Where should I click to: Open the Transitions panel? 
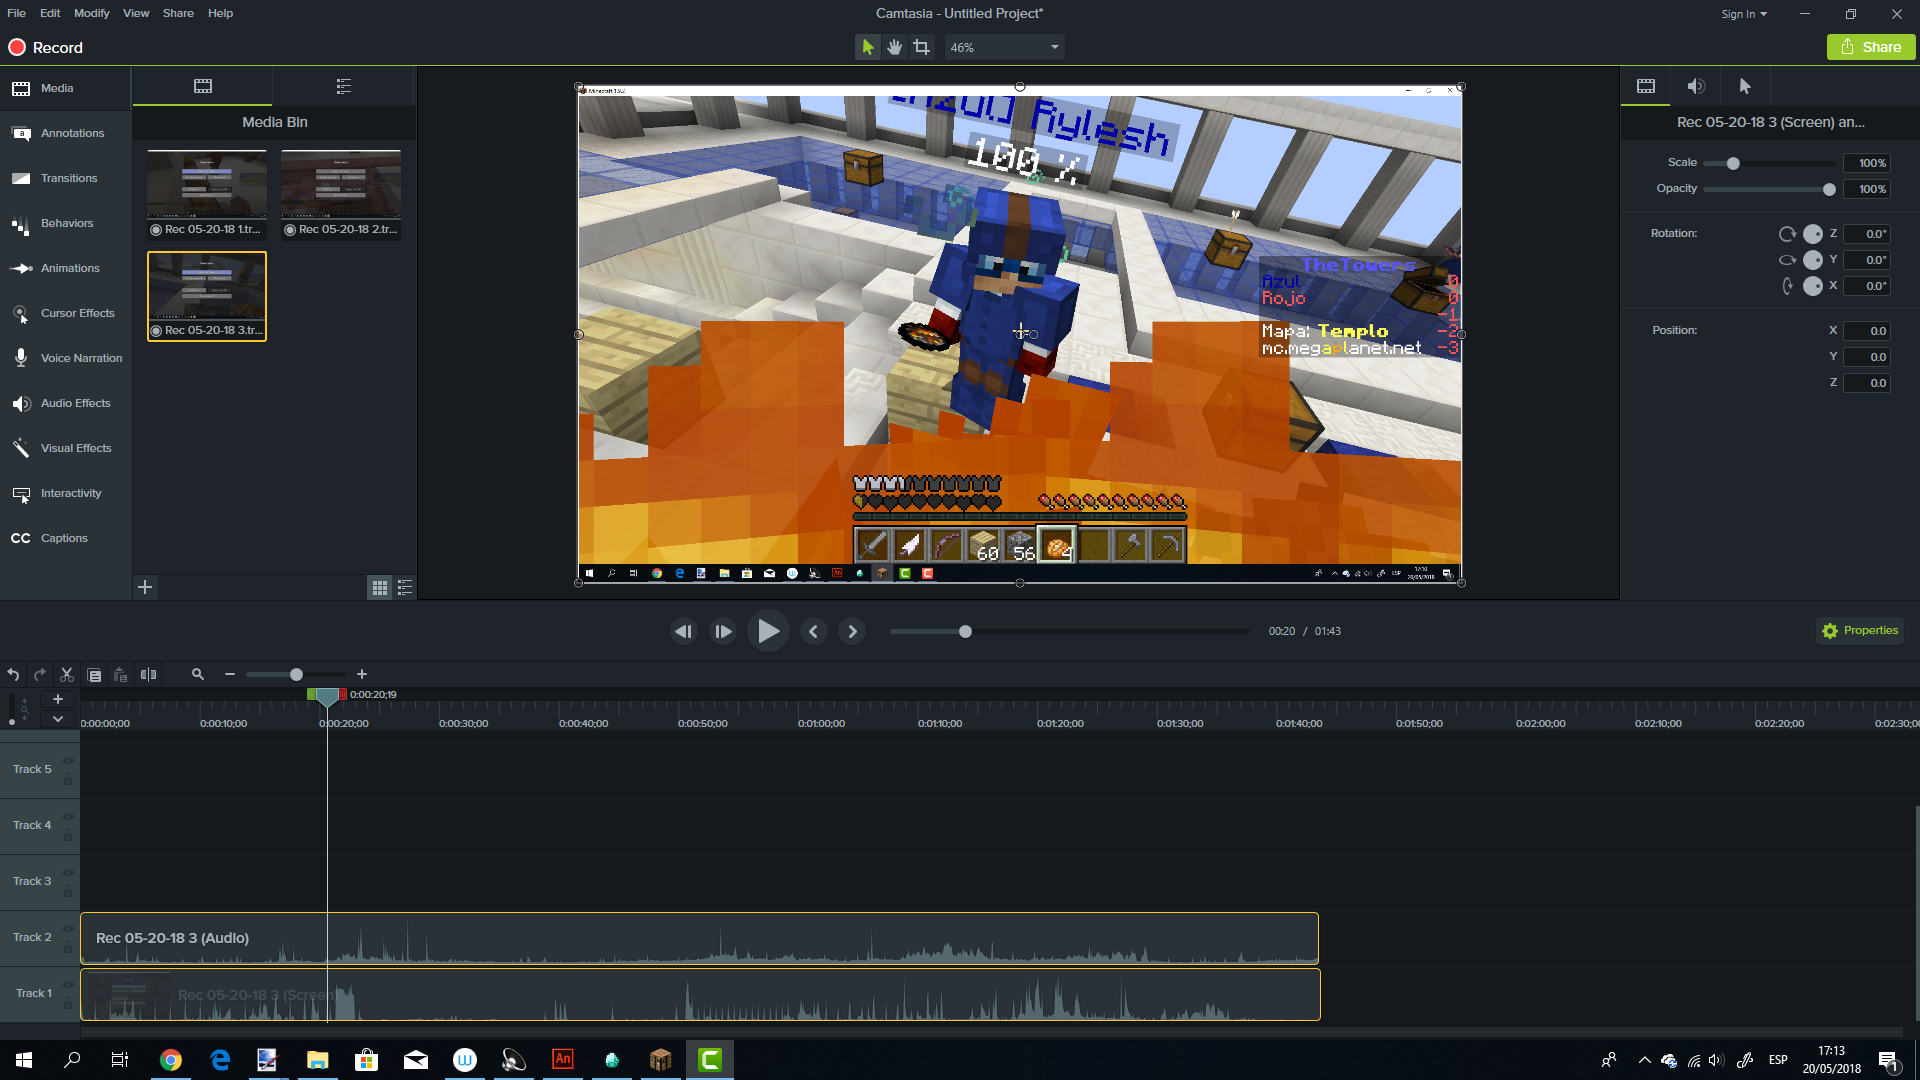[x=66, y=178]
